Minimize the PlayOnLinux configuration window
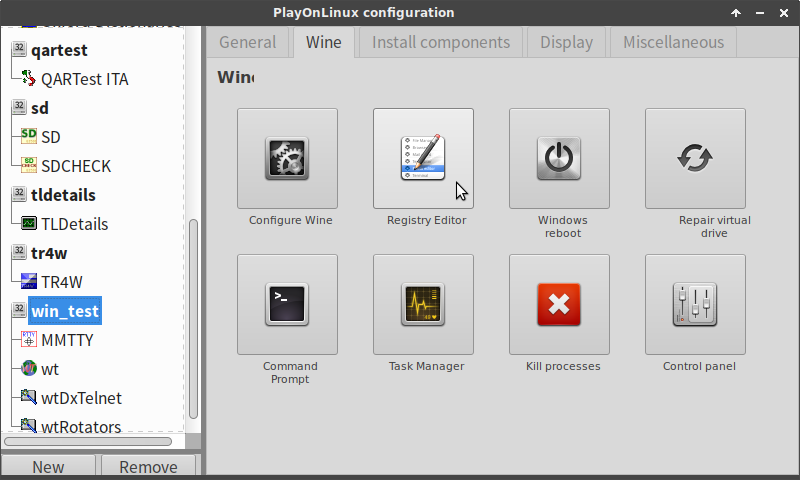Screen dimensions: 800x480 760,13
